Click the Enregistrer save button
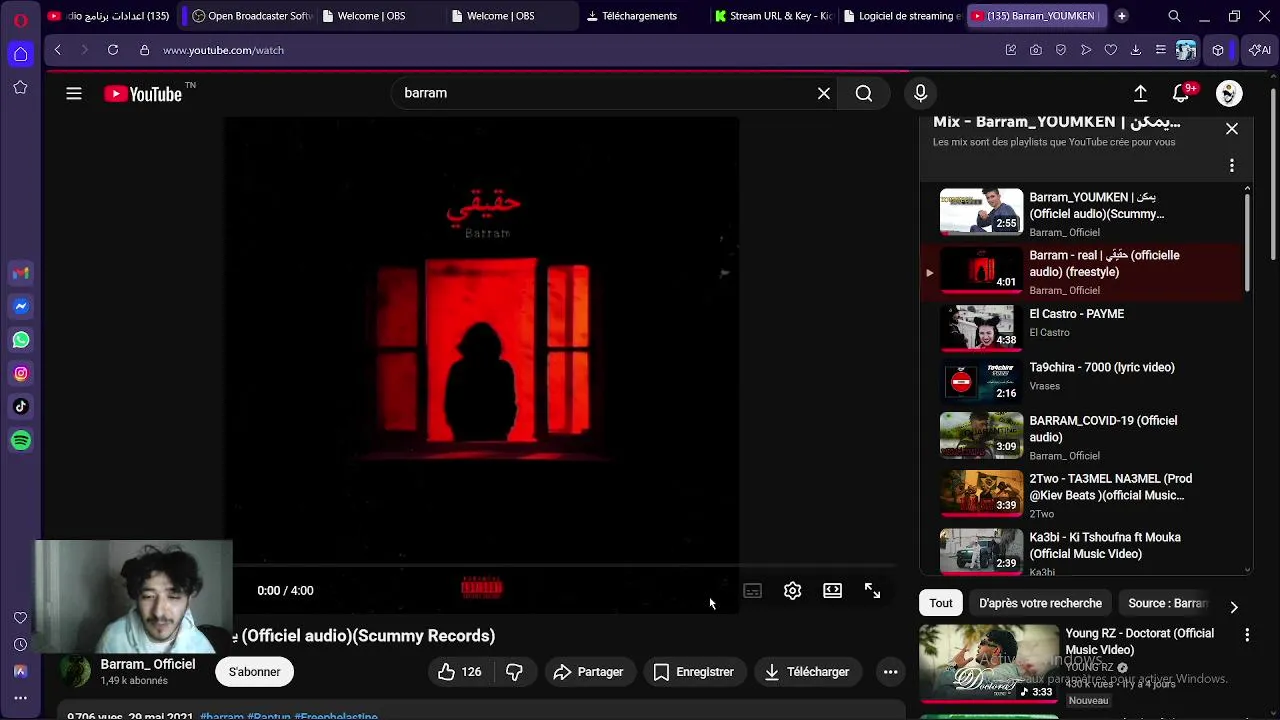The image size is (1280, 720). pos(693,672)
